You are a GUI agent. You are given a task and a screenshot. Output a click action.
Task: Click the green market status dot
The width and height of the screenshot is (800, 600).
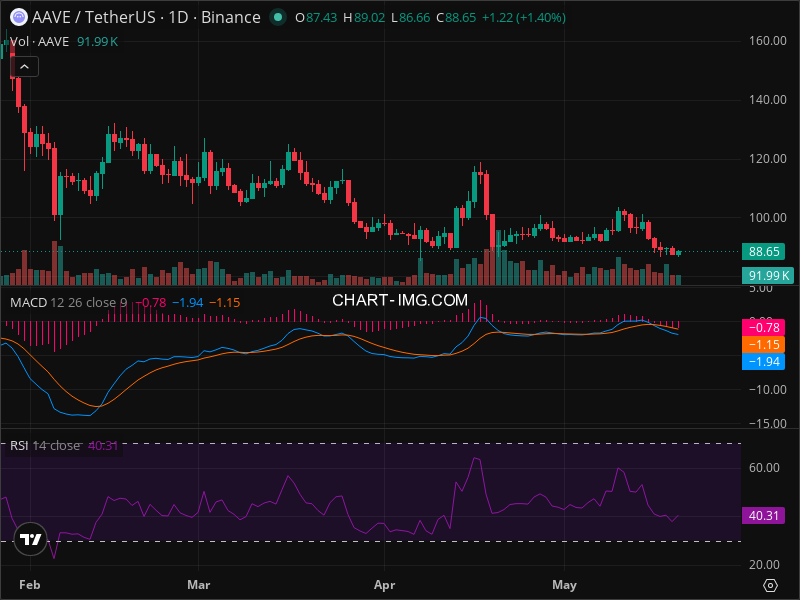point(278,17)
